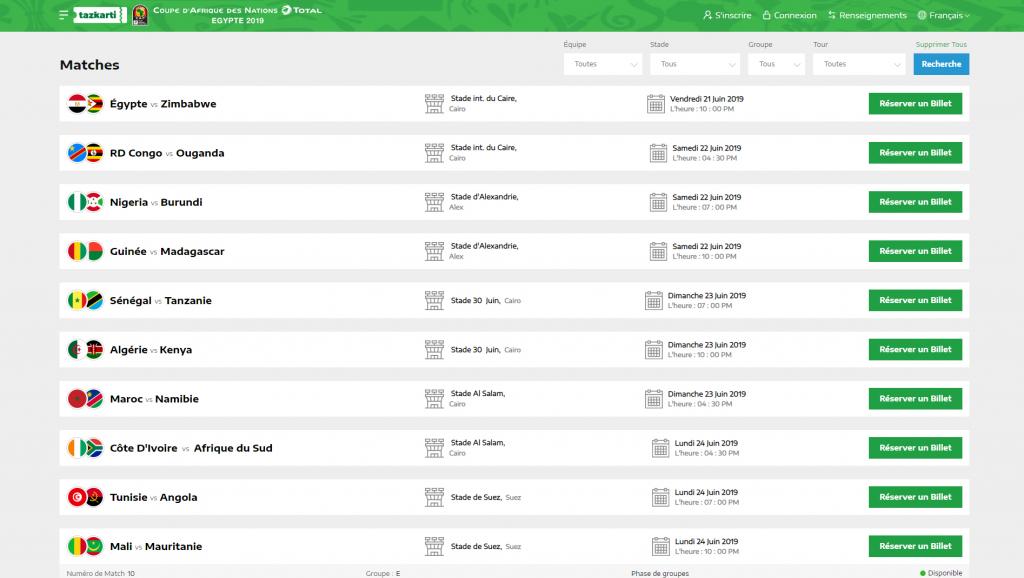The height and width of the screenshot is (578, 1024).
Task: Click the Mali vs Mauritanie match title
Action: (156, 546)
